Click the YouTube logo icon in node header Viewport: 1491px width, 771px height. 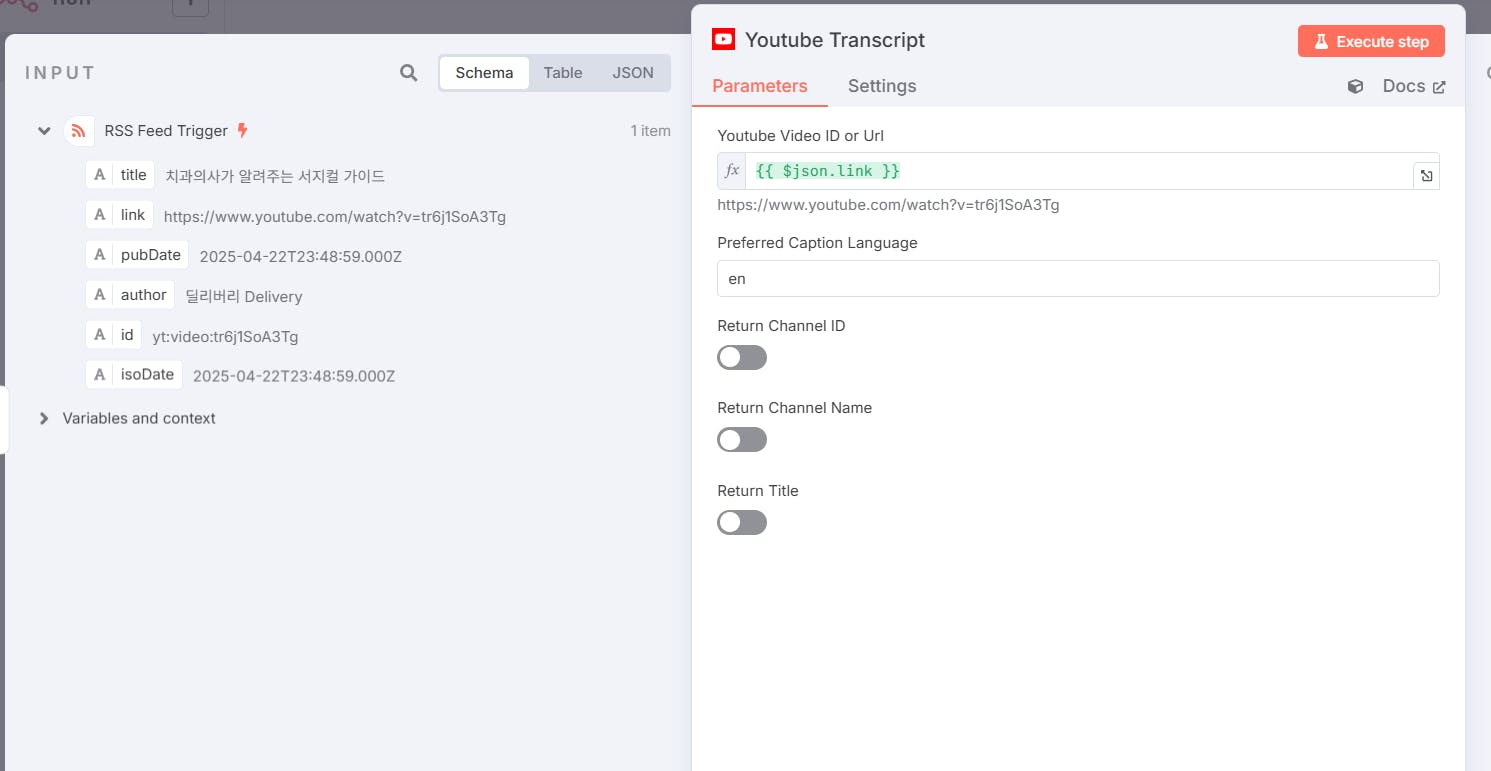(x=723, y=40)
